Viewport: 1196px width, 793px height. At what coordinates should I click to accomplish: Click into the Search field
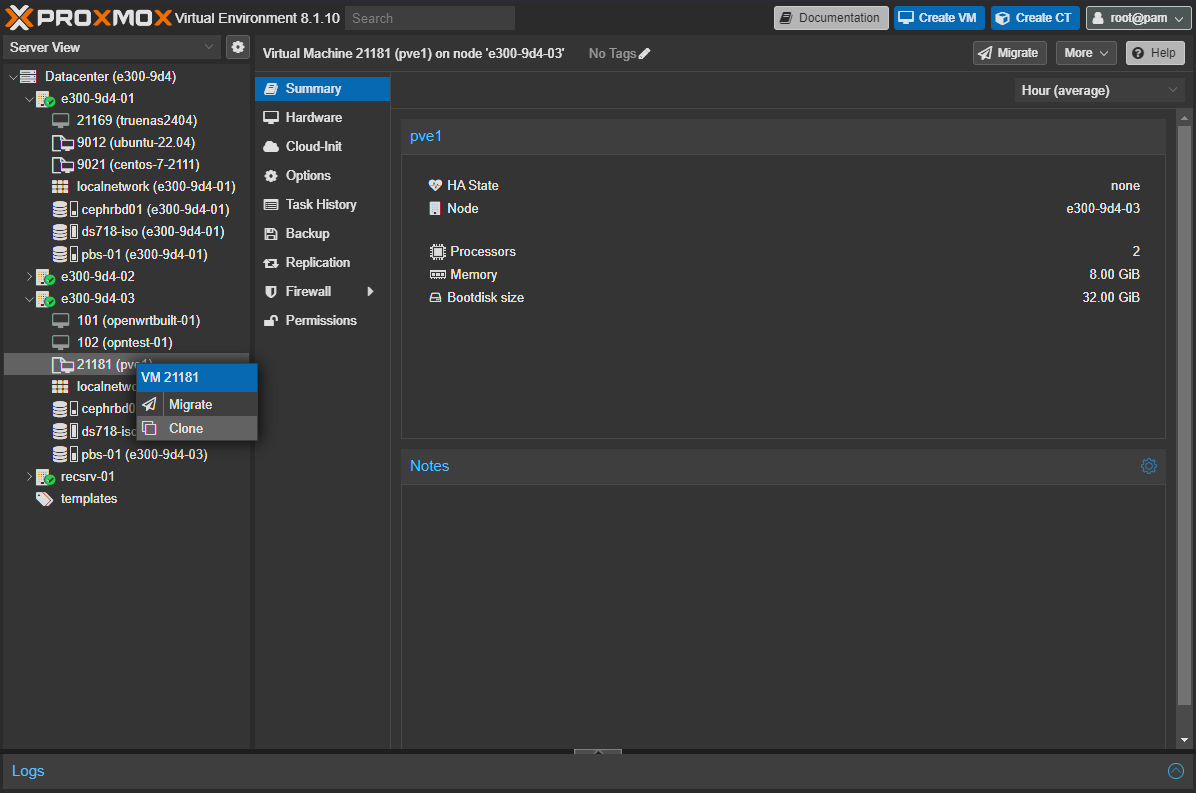point(430,18)
